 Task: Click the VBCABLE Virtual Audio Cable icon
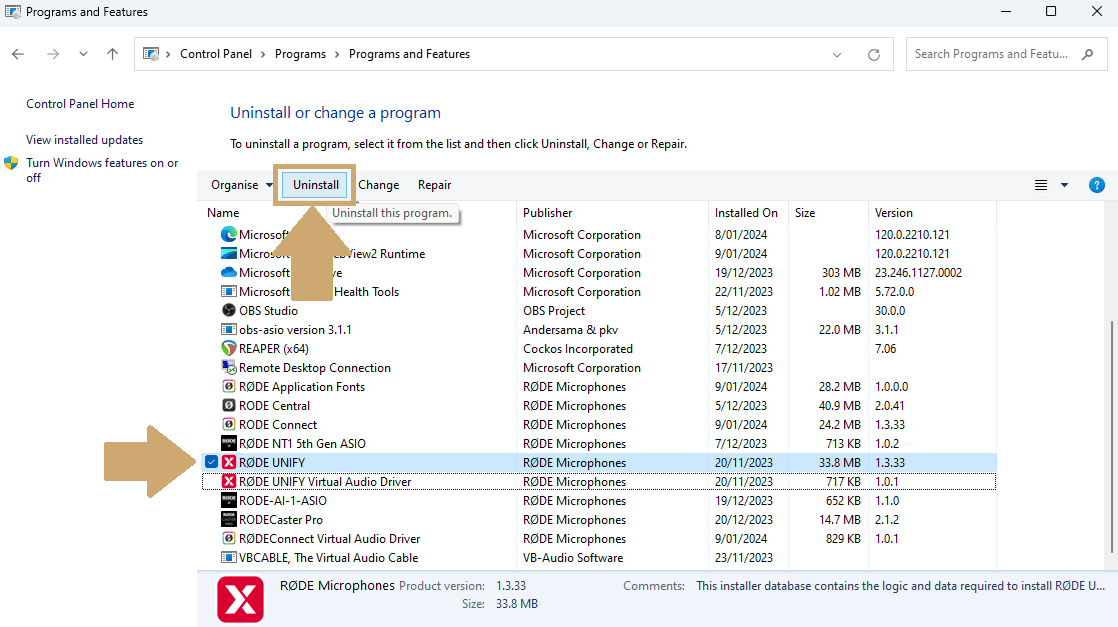228,558
